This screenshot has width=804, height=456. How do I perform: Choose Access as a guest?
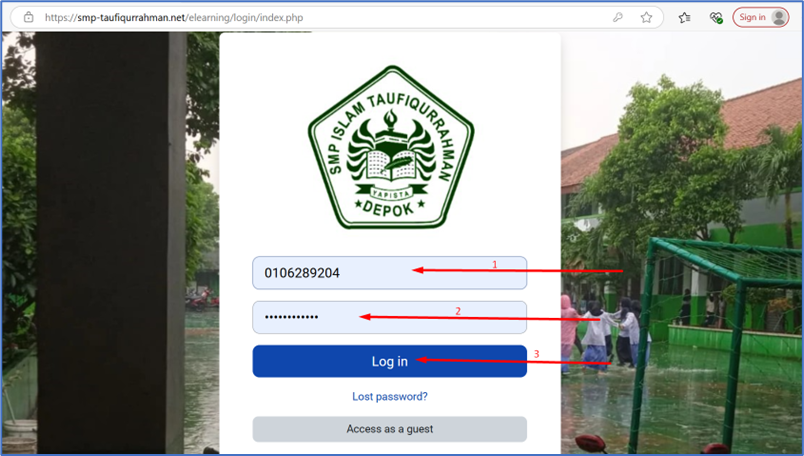pyautogui.click(x=389, y=429)
